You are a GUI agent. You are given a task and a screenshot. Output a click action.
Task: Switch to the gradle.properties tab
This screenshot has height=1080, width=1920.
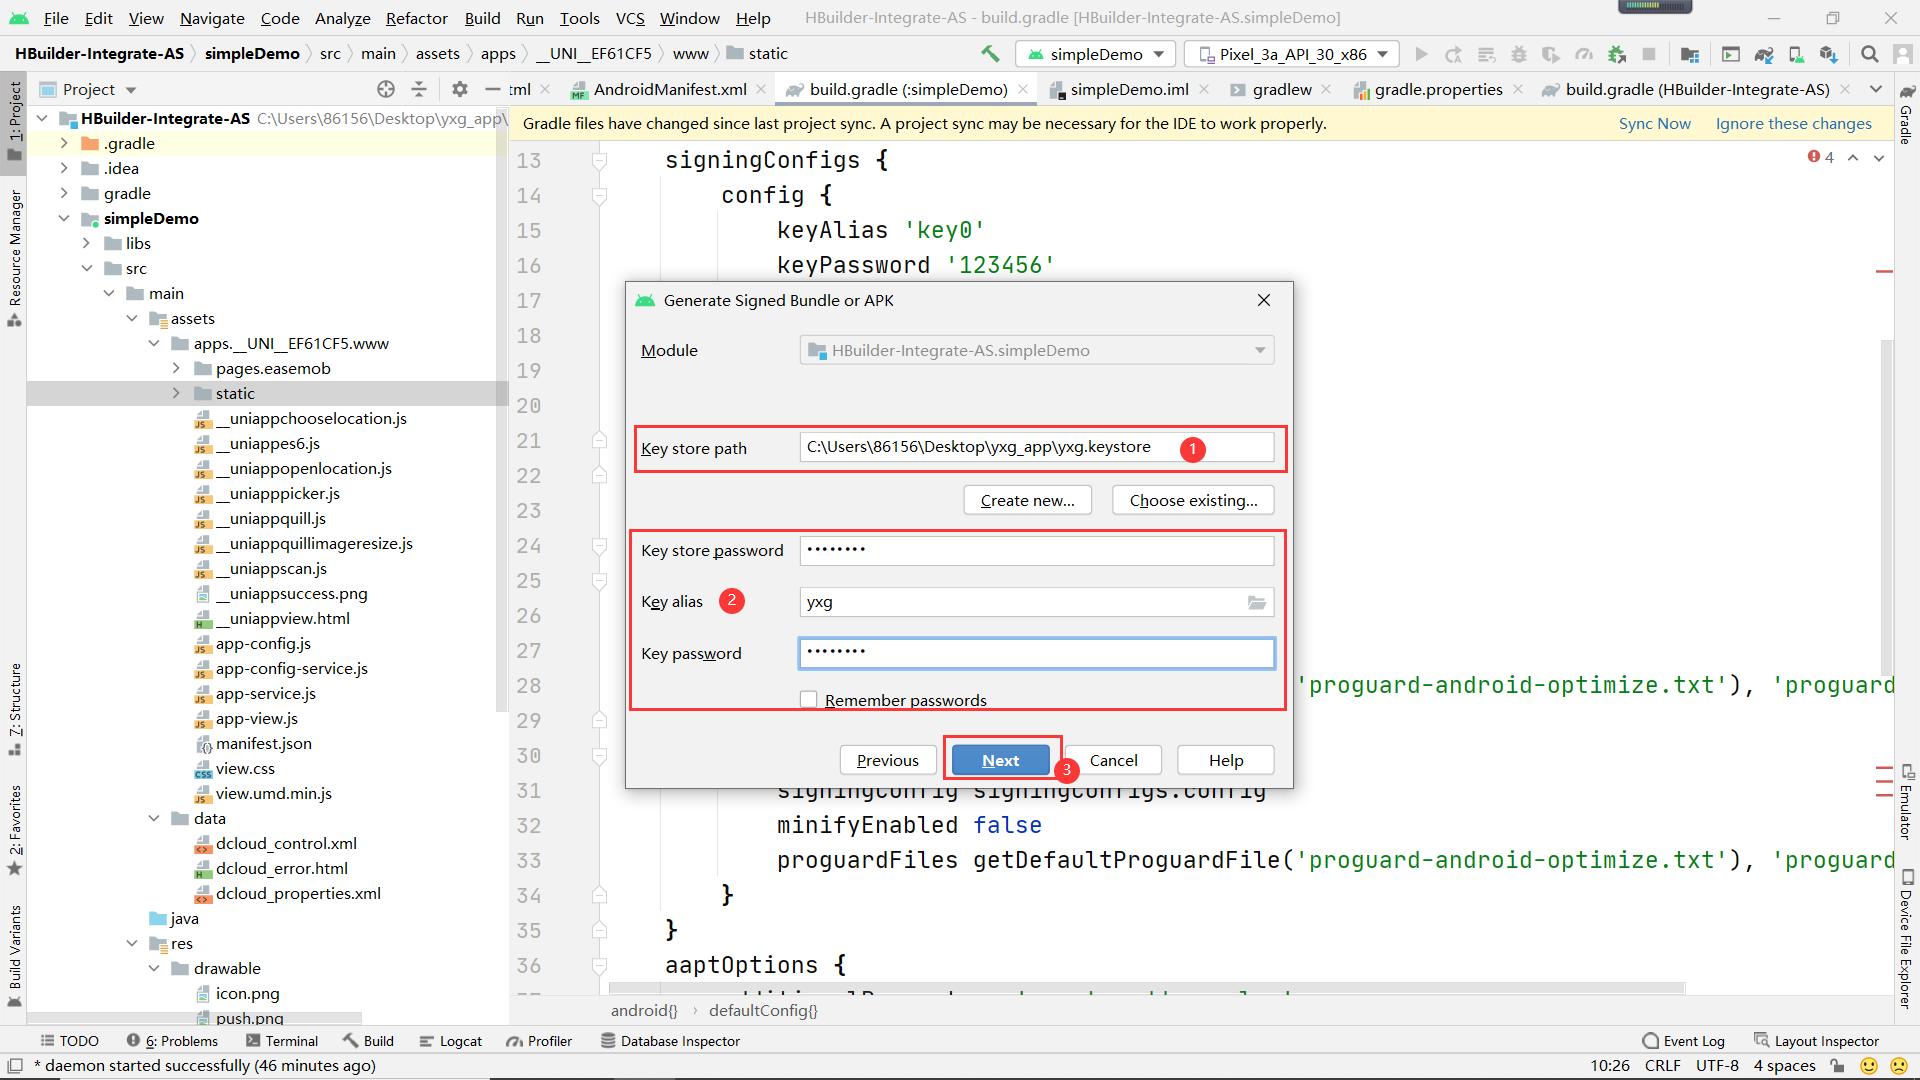click(x=1437, y=89)
